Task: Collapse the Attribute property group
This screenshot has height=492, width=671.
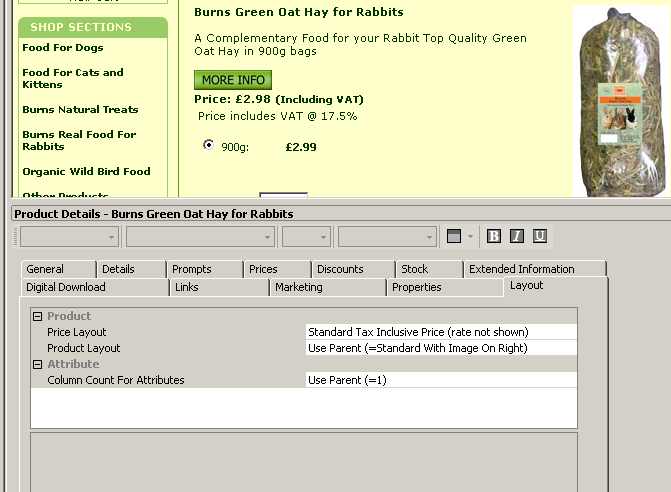Action: tap(37, 364)
